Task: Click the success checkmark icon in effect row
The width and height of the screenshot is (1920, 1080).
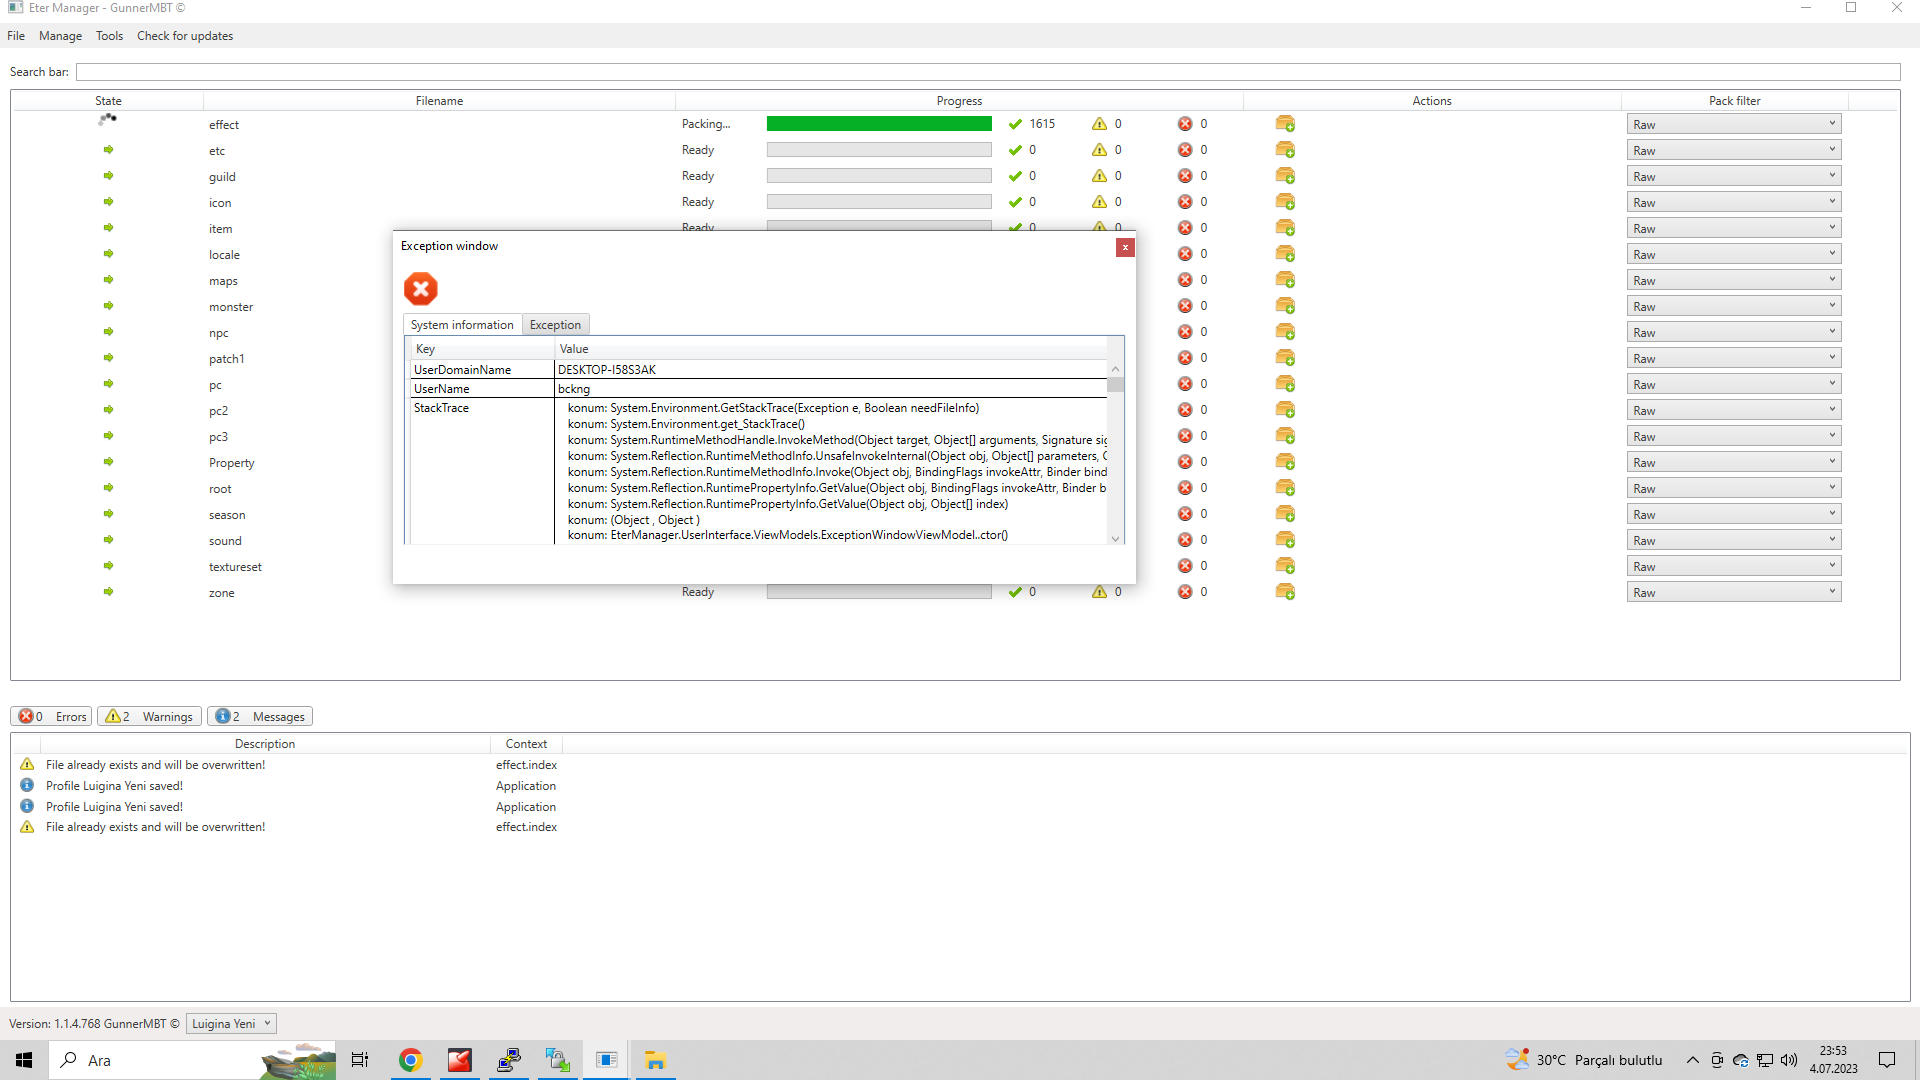Action: point(1015,124)
